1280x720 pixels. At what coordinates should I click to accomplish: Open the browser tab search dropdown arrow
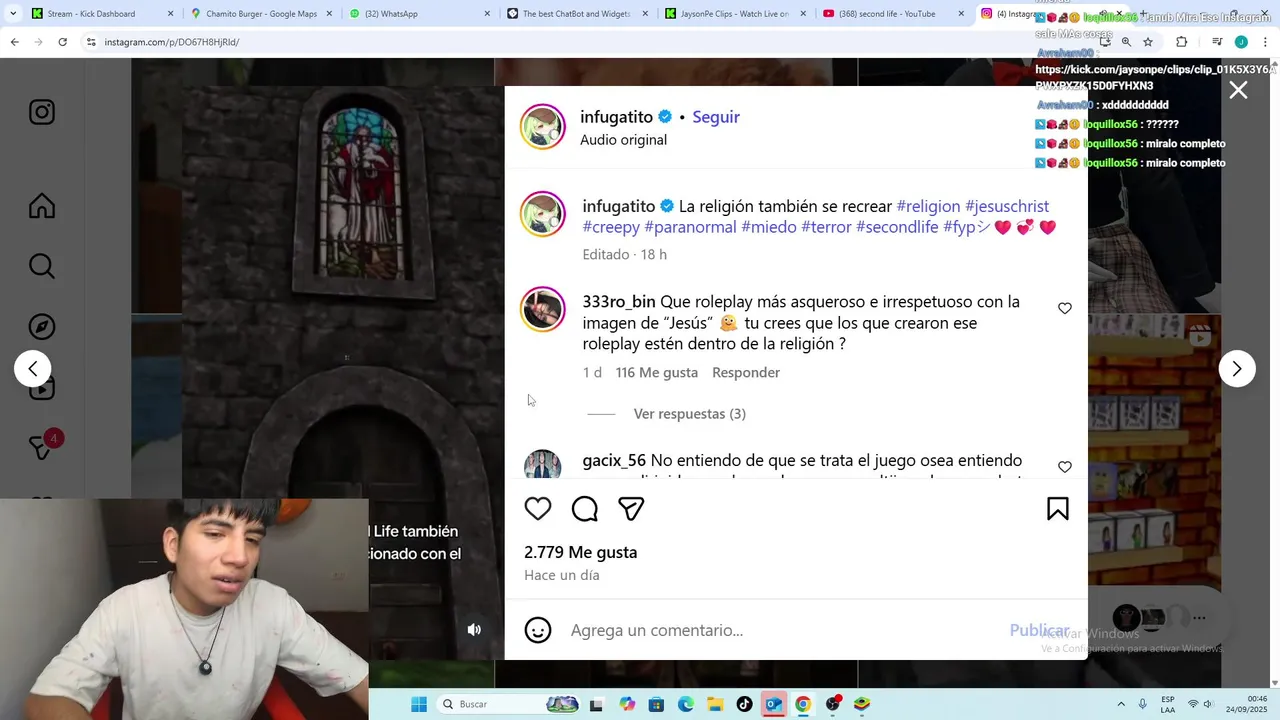[x=12, y=14]
